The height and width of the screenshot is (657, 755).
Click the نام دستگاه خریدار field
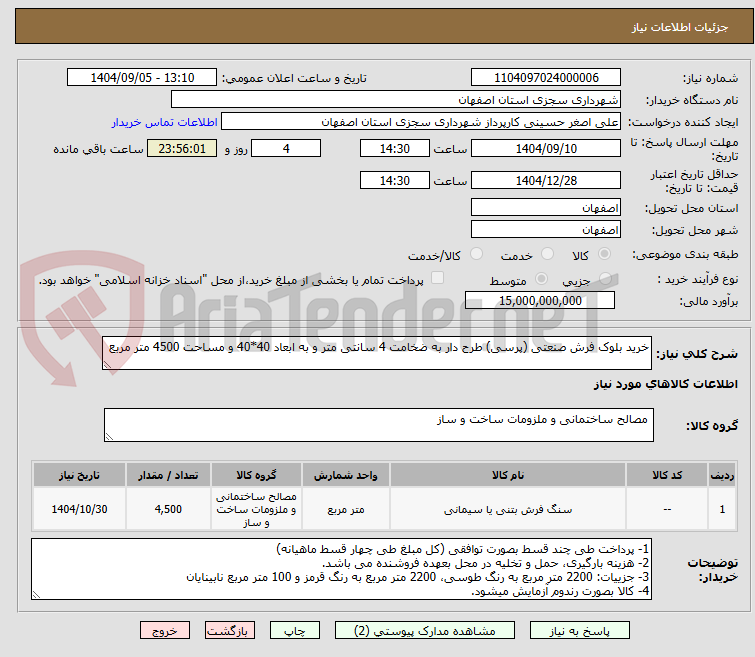tap(396, 100)
